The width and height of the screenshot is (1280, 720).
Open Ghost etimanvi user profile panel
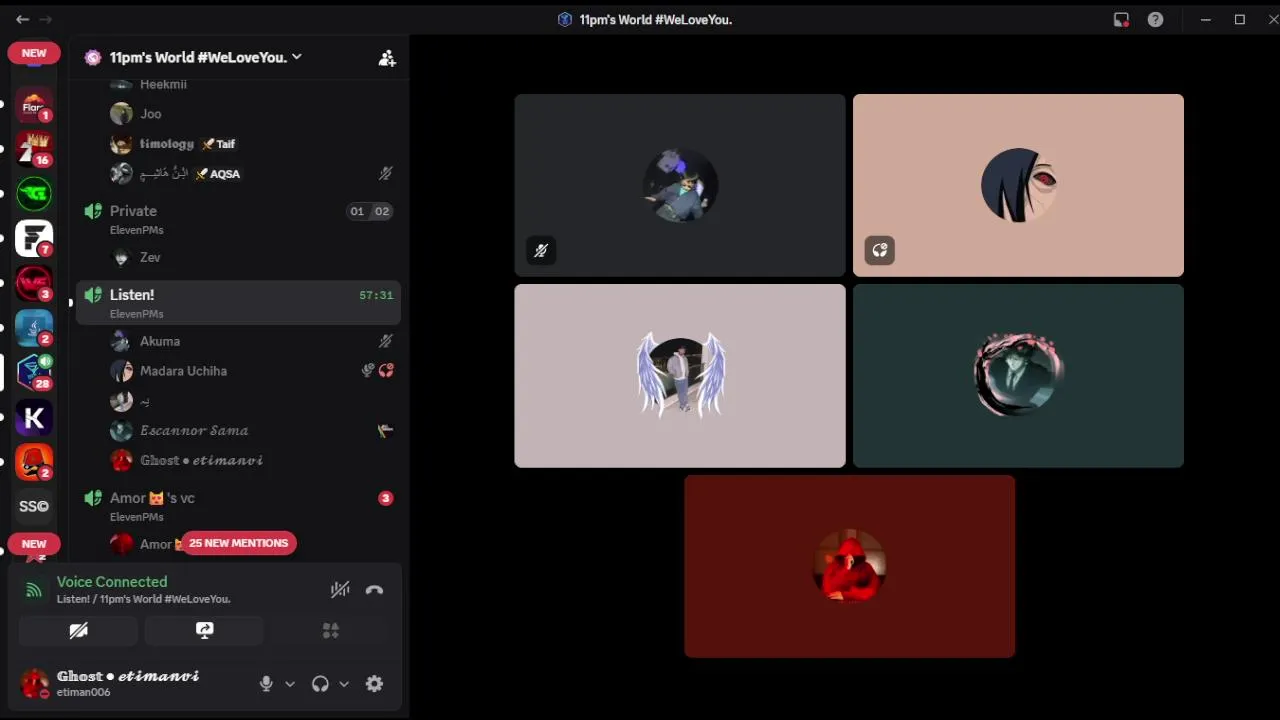click(130, 684)
